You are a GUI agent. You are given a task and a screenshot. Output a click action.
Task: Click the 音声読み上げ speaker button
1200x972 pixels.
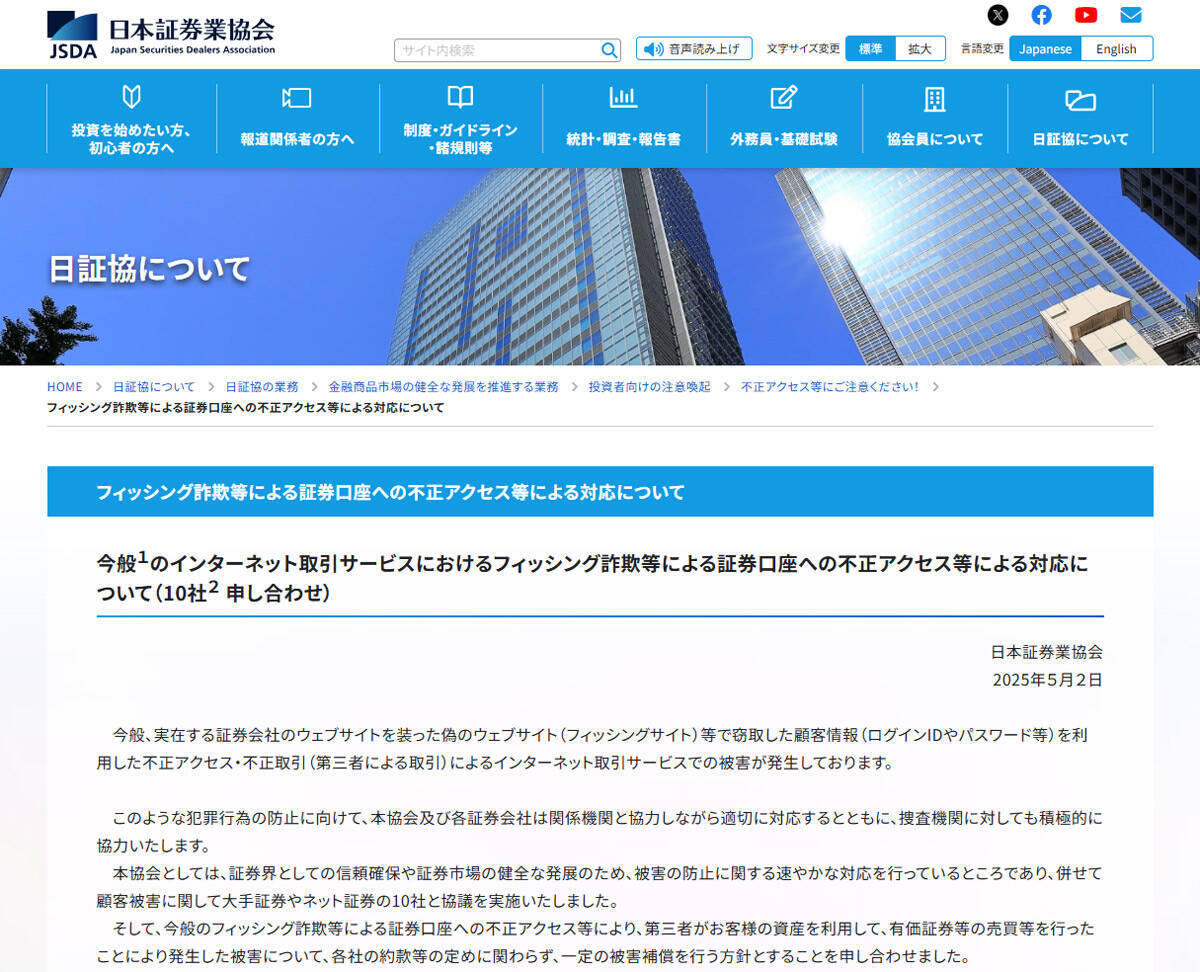click(694, 49)
